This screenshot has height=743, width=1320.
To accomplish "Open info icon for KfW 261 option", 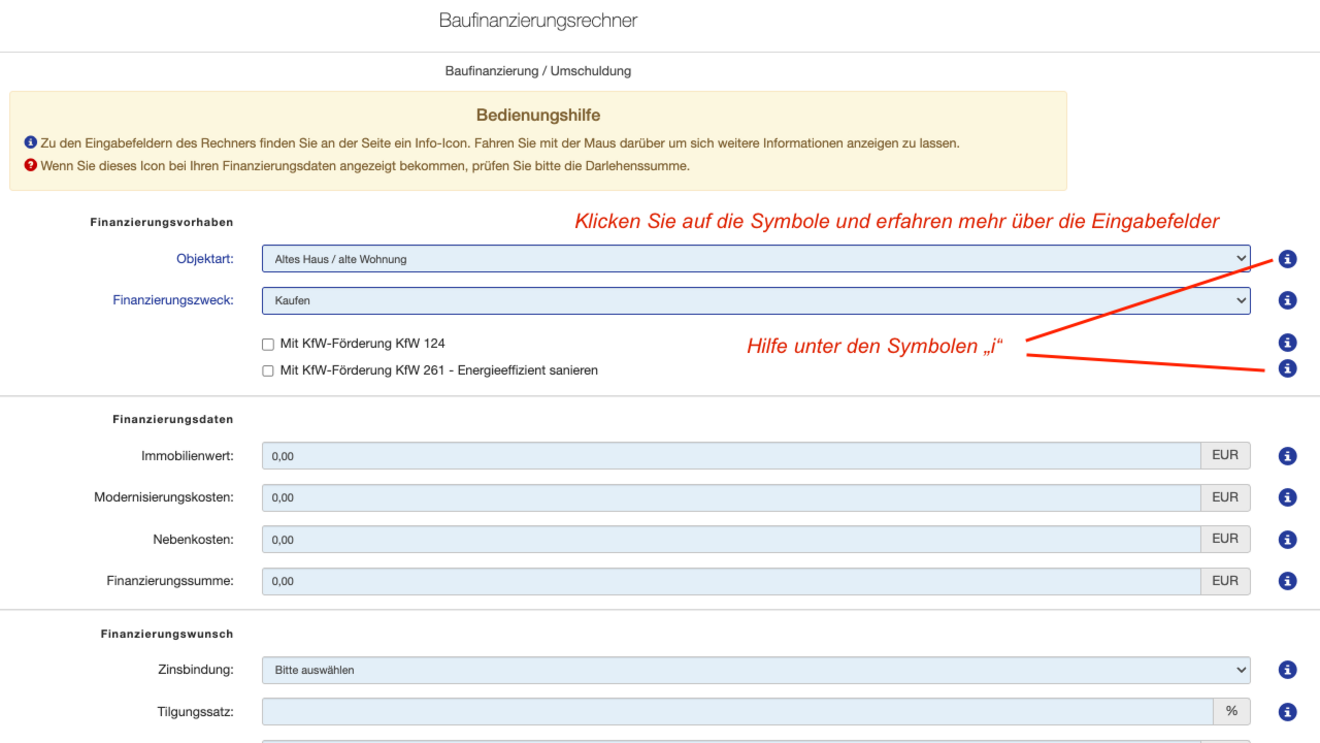I will (1287, 369).
